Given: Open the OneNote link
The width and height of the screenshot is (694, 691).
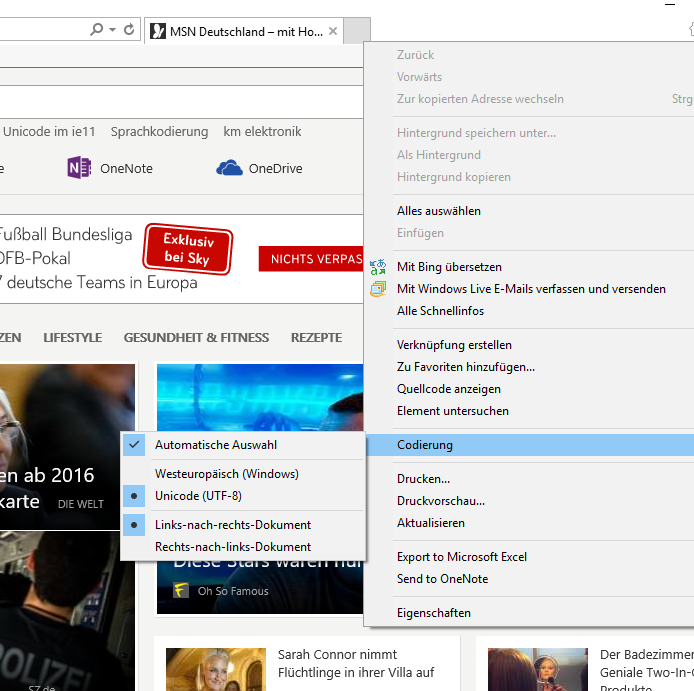Looking at the screenshot, I should [x=126, y=169].
